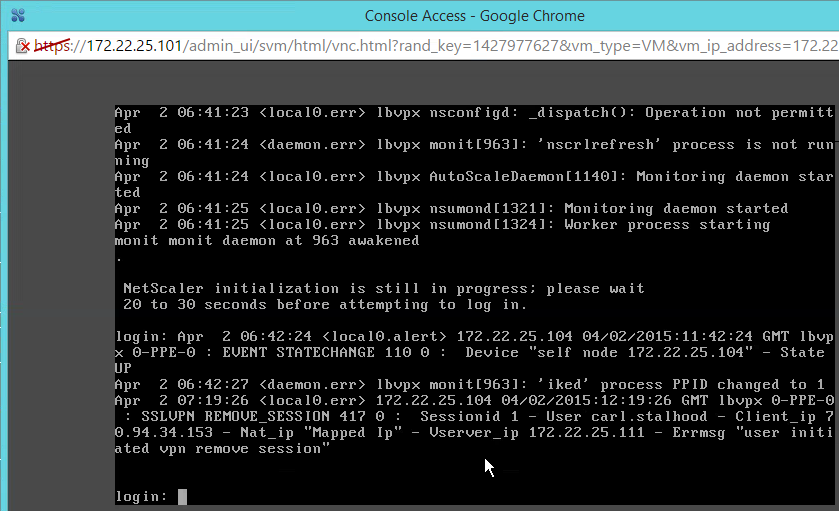Click '20 to 30 seconds before attempting' line
Image resolution: width=839 pixels, height=511 pixels.
325,304
